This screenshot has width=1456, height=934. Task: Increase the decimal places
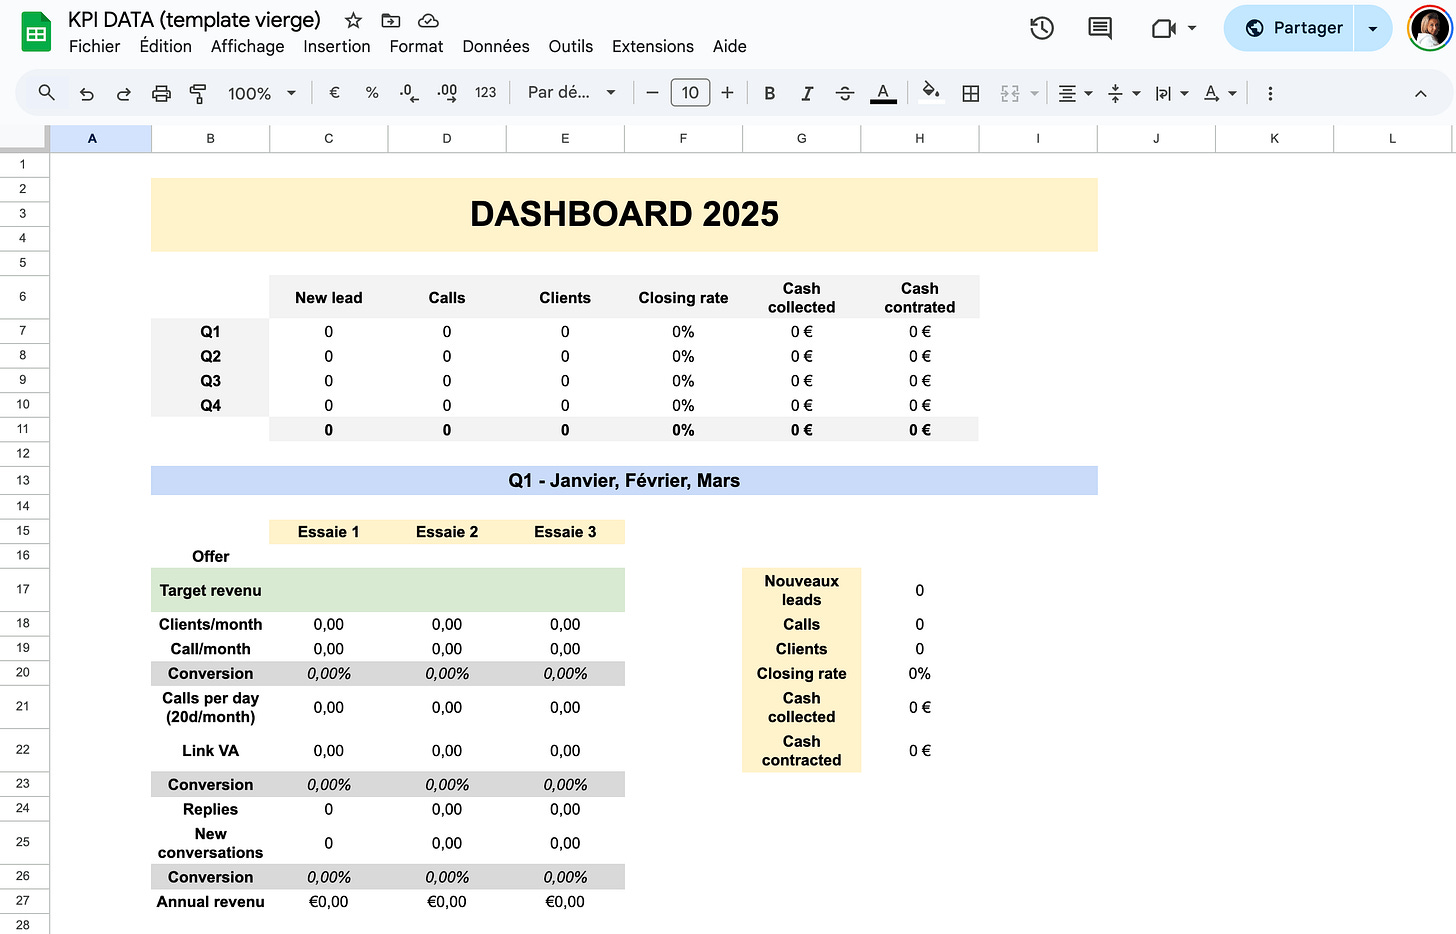[447, 93]
